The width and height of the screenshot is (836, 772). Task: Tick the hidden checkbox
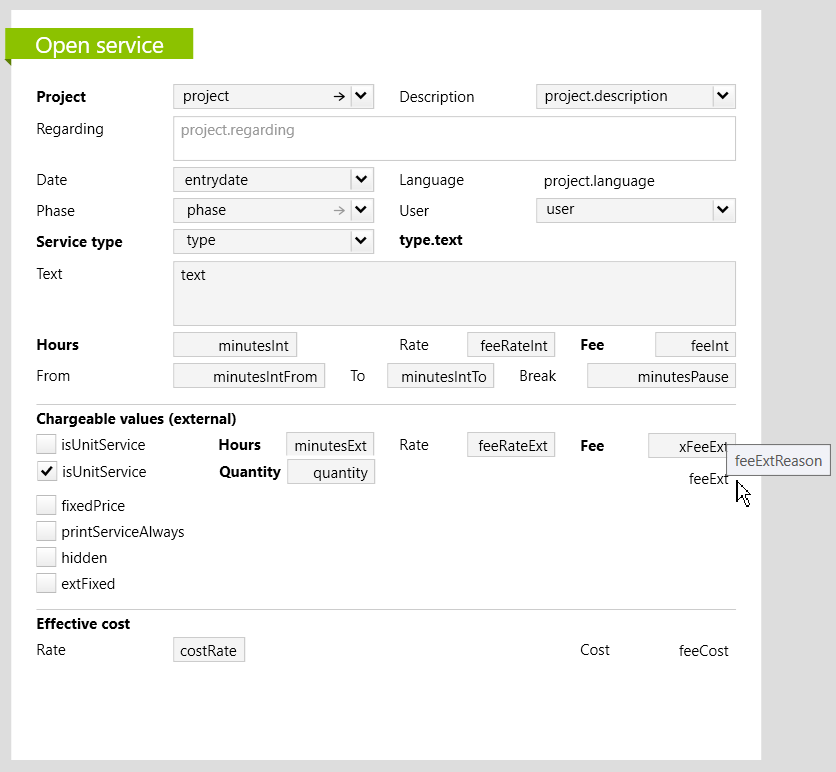coord(47,558)
